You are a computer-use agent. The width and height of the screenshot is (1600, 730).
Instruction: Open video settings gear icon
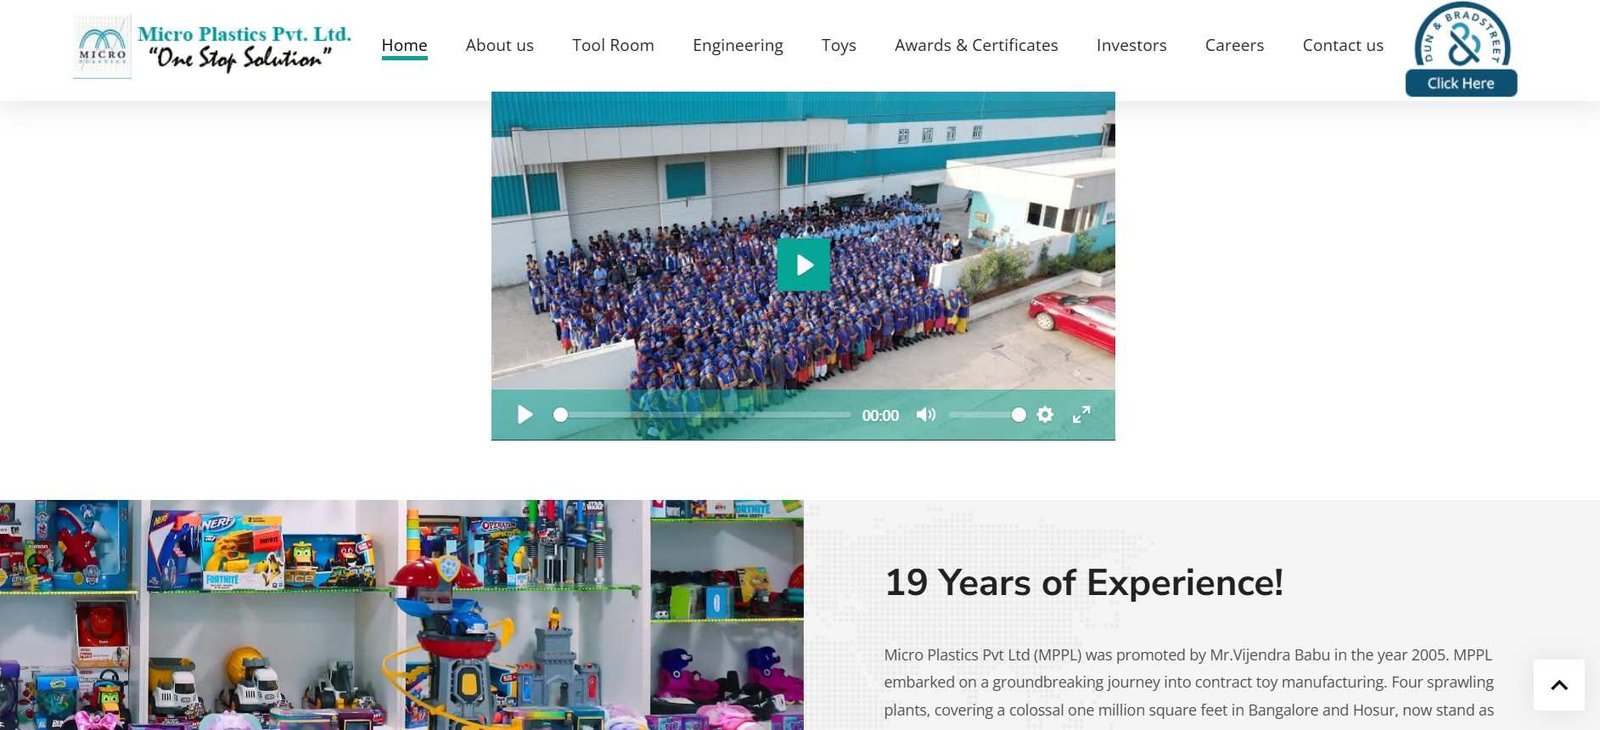pos(1045,414)
